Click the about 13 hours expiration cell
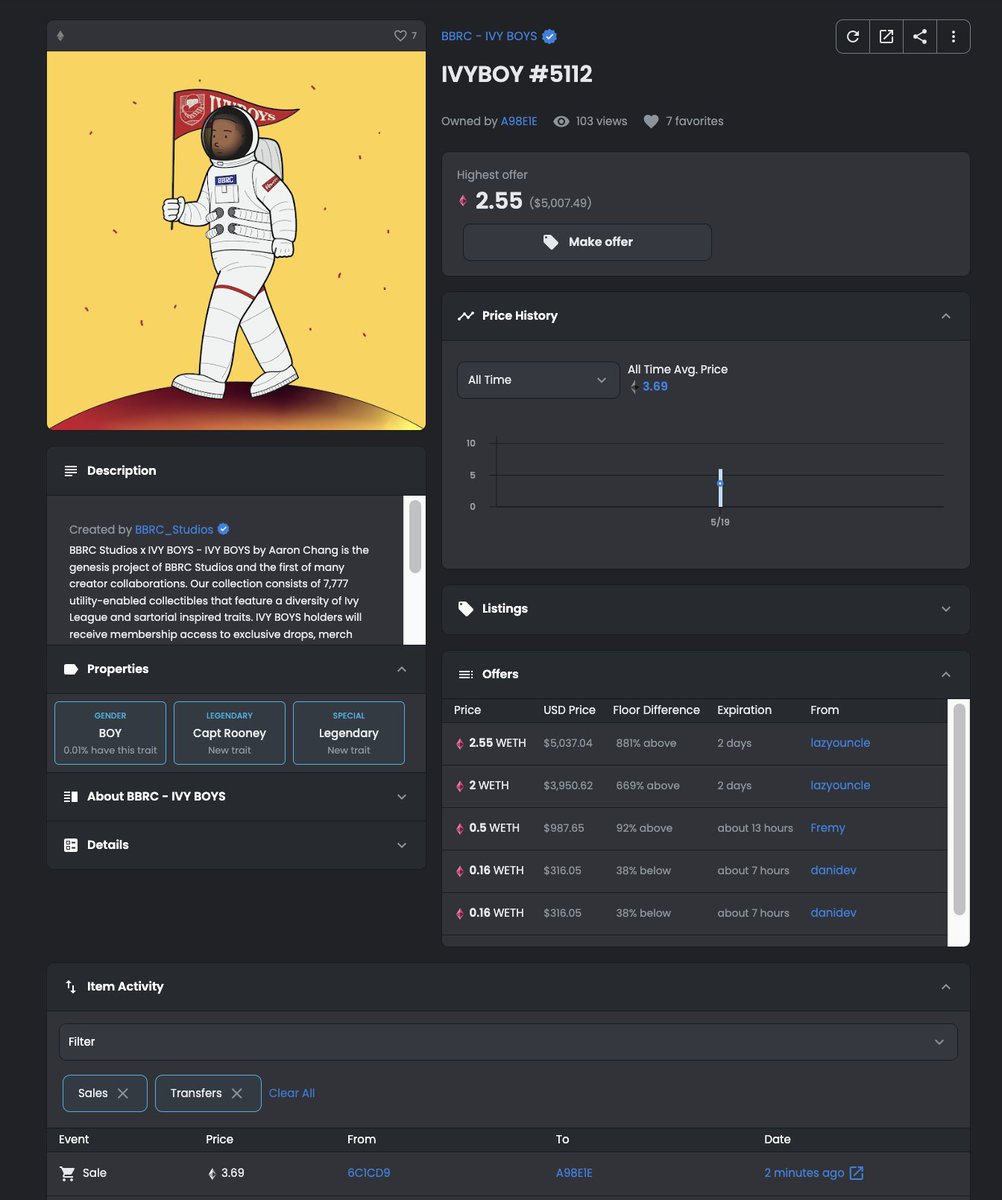Screen dimensions: 1002x1200 [755, 828]
